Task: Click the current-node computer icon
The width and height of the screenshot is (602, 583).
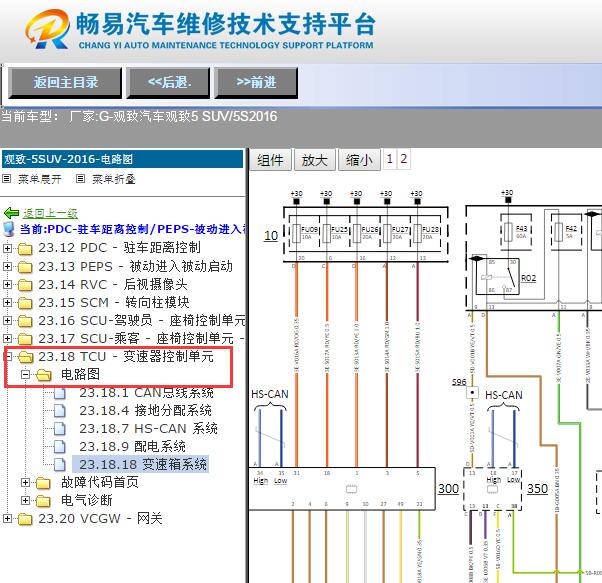Action: [9, 229]
